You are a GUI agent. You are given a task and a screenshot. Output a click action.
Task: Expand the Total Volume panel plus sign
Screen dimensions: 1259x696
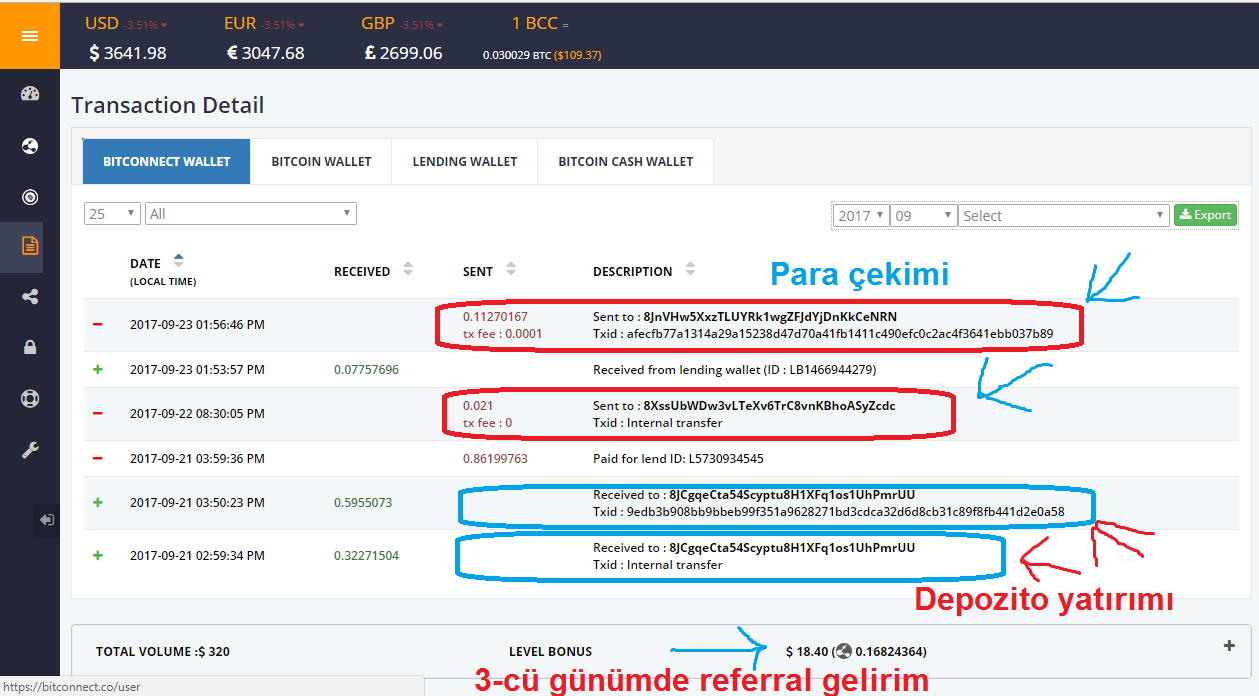[x=1229, y=646]
